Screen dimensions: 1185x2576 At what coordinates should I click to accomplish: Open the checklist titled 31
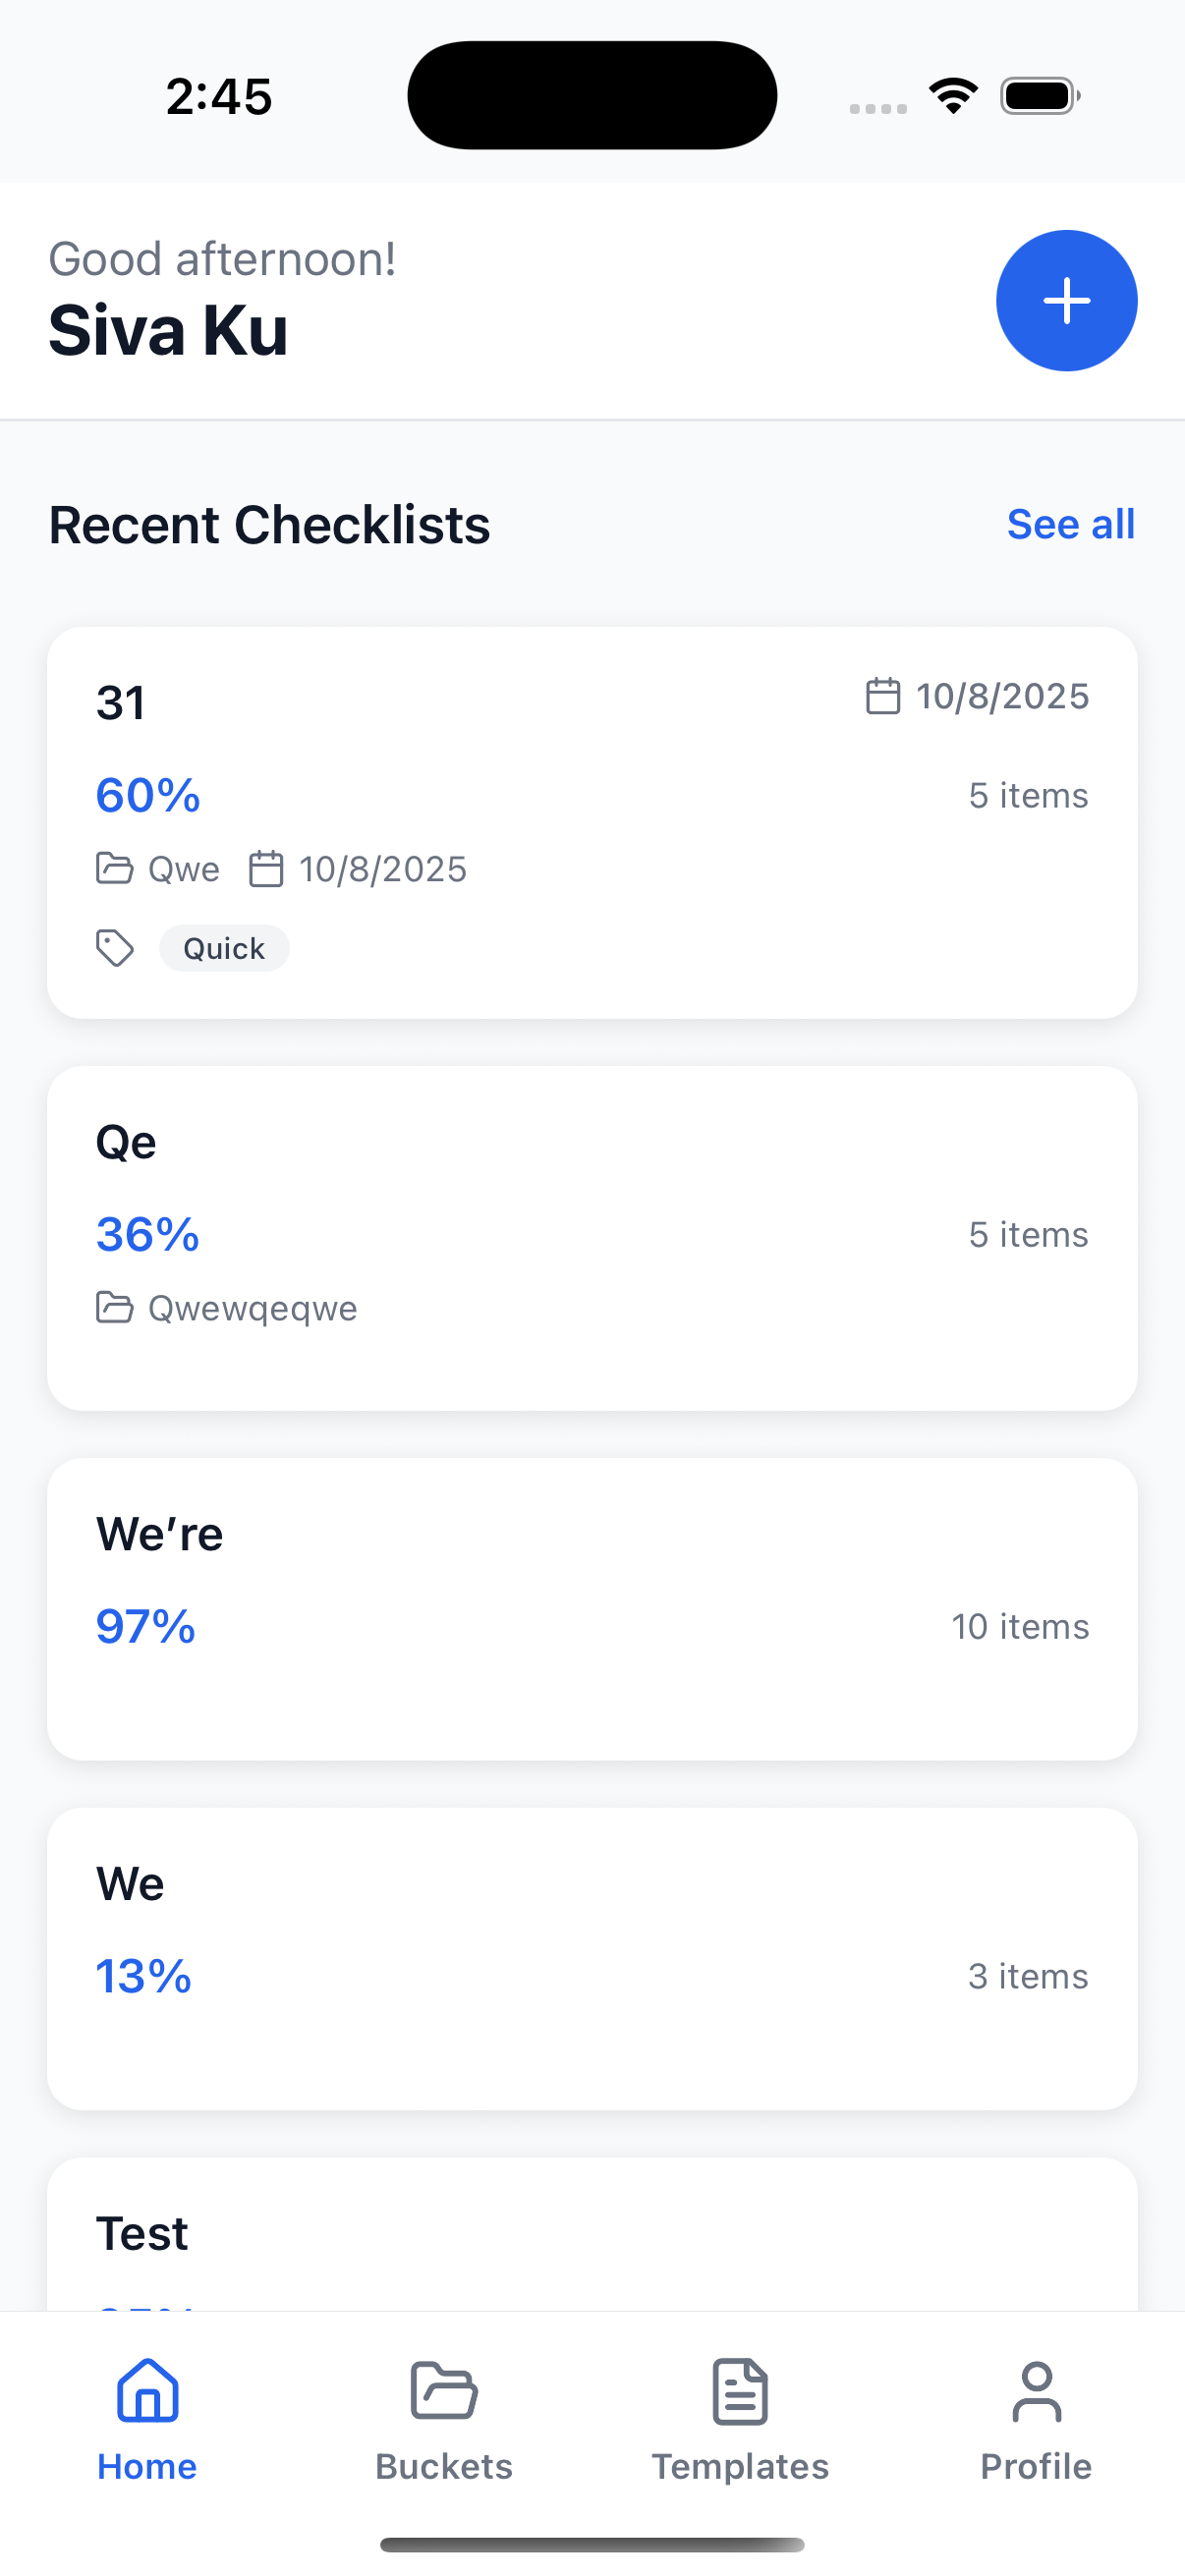(x=592, y=822)
